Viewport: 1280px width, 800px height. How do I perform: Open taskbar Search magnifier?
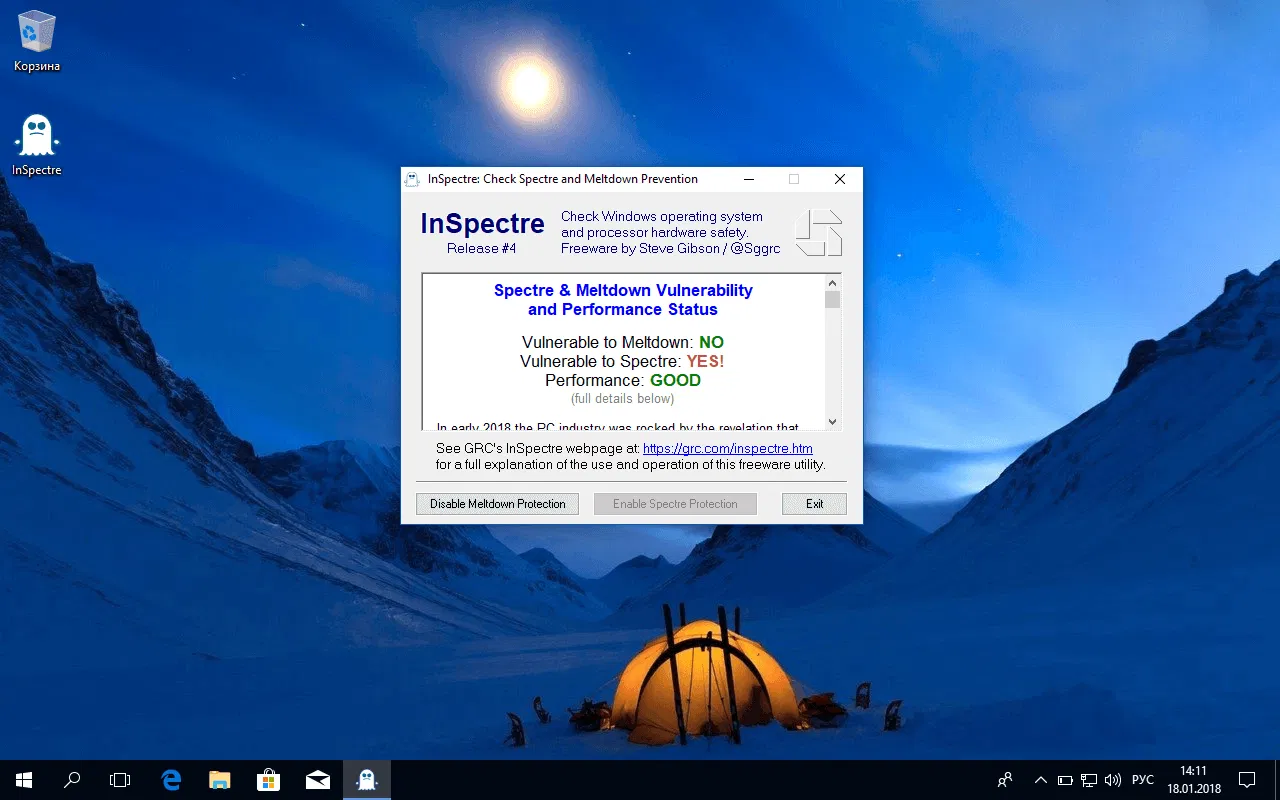pos(72,780)
